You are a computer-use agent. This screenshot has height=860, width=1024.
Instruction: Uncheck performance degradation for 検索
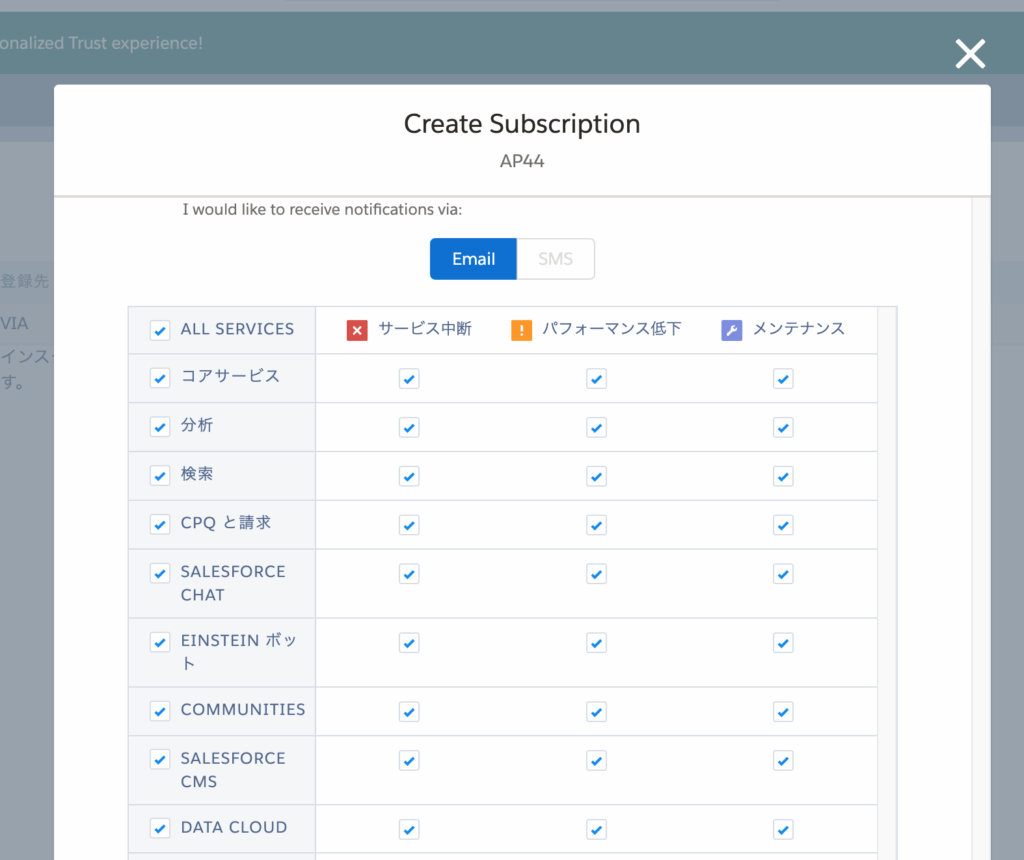click(596, 476)
